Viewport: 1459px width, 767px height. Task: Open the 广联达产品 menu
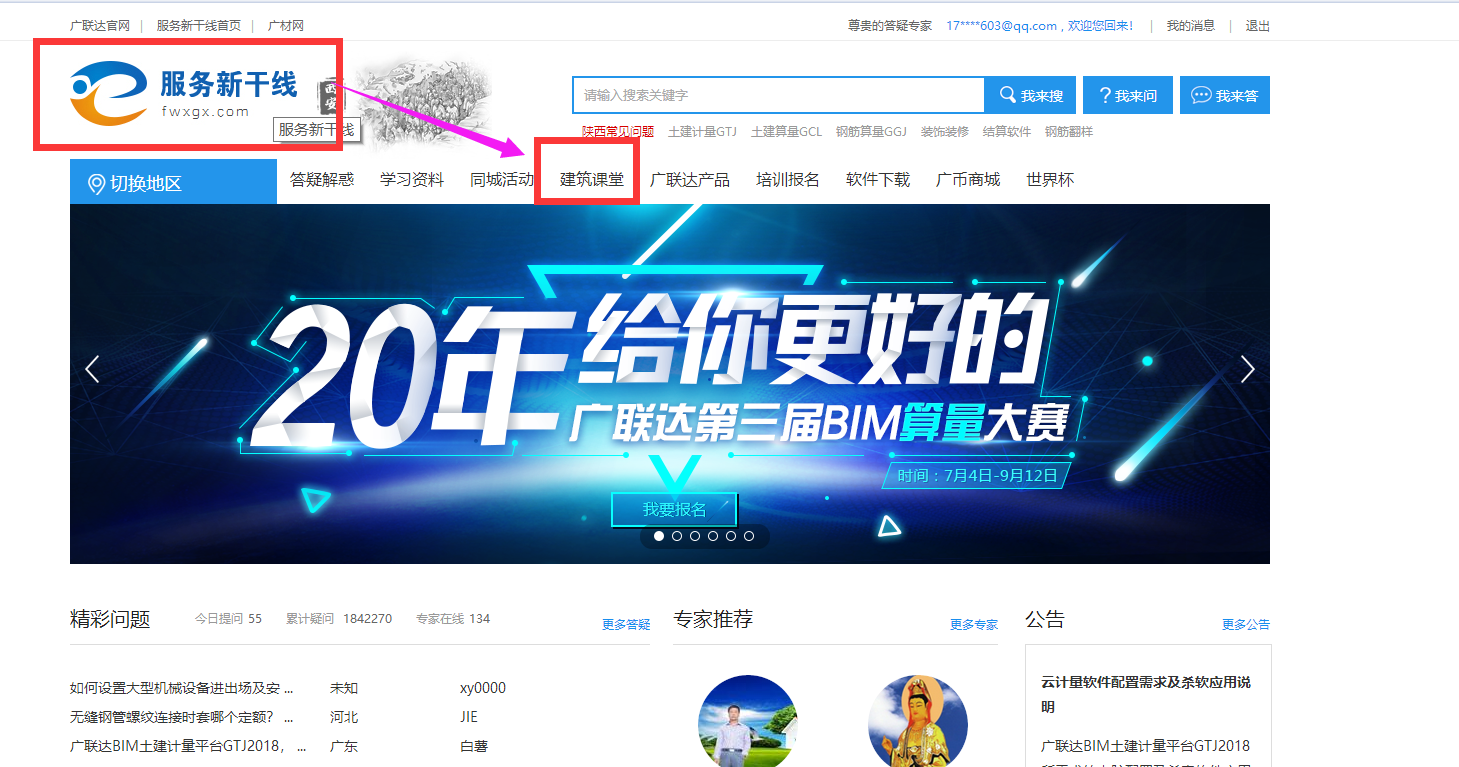(x=690, y=180)
